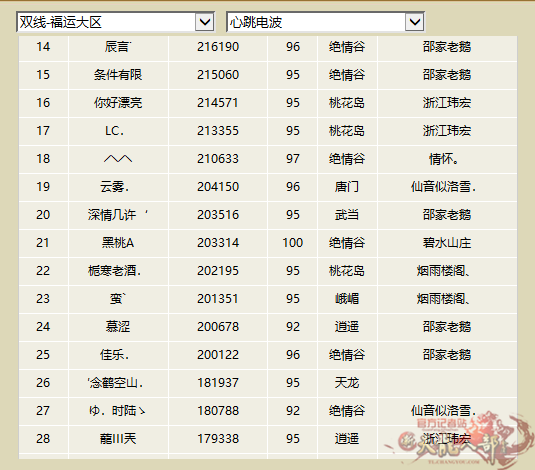This screenshot has height=470, width=535.
Task: Click score value 200678
Action: tap(218, 327)
